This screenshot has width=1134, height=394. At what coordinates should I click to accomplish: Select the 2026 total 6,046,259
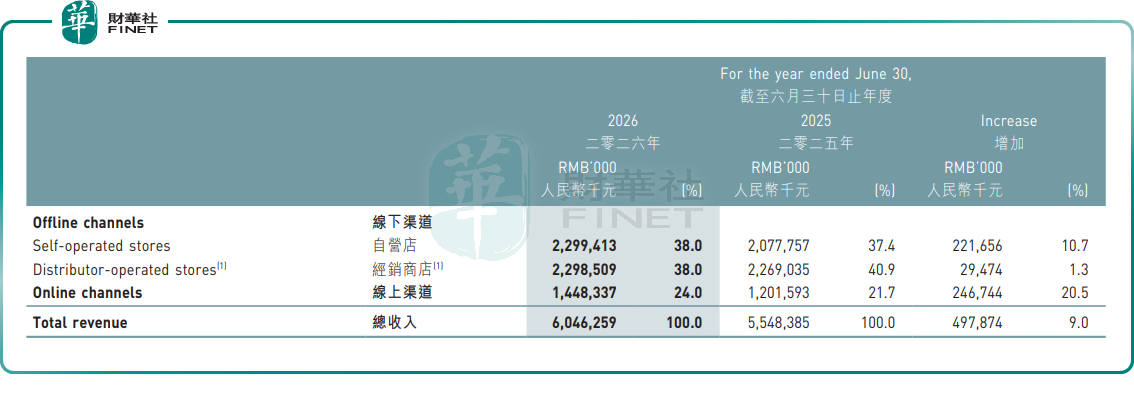point(584,323)
